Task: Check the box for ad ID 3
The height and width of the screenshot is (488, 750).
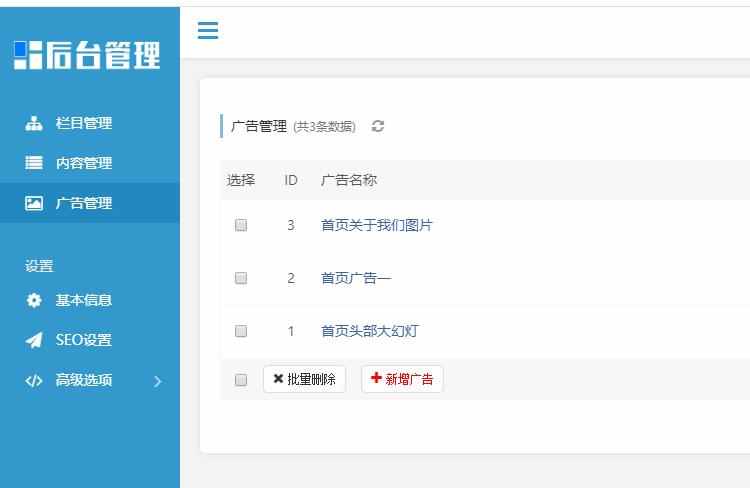Action: pyautogui.click(x=241, y=225)
